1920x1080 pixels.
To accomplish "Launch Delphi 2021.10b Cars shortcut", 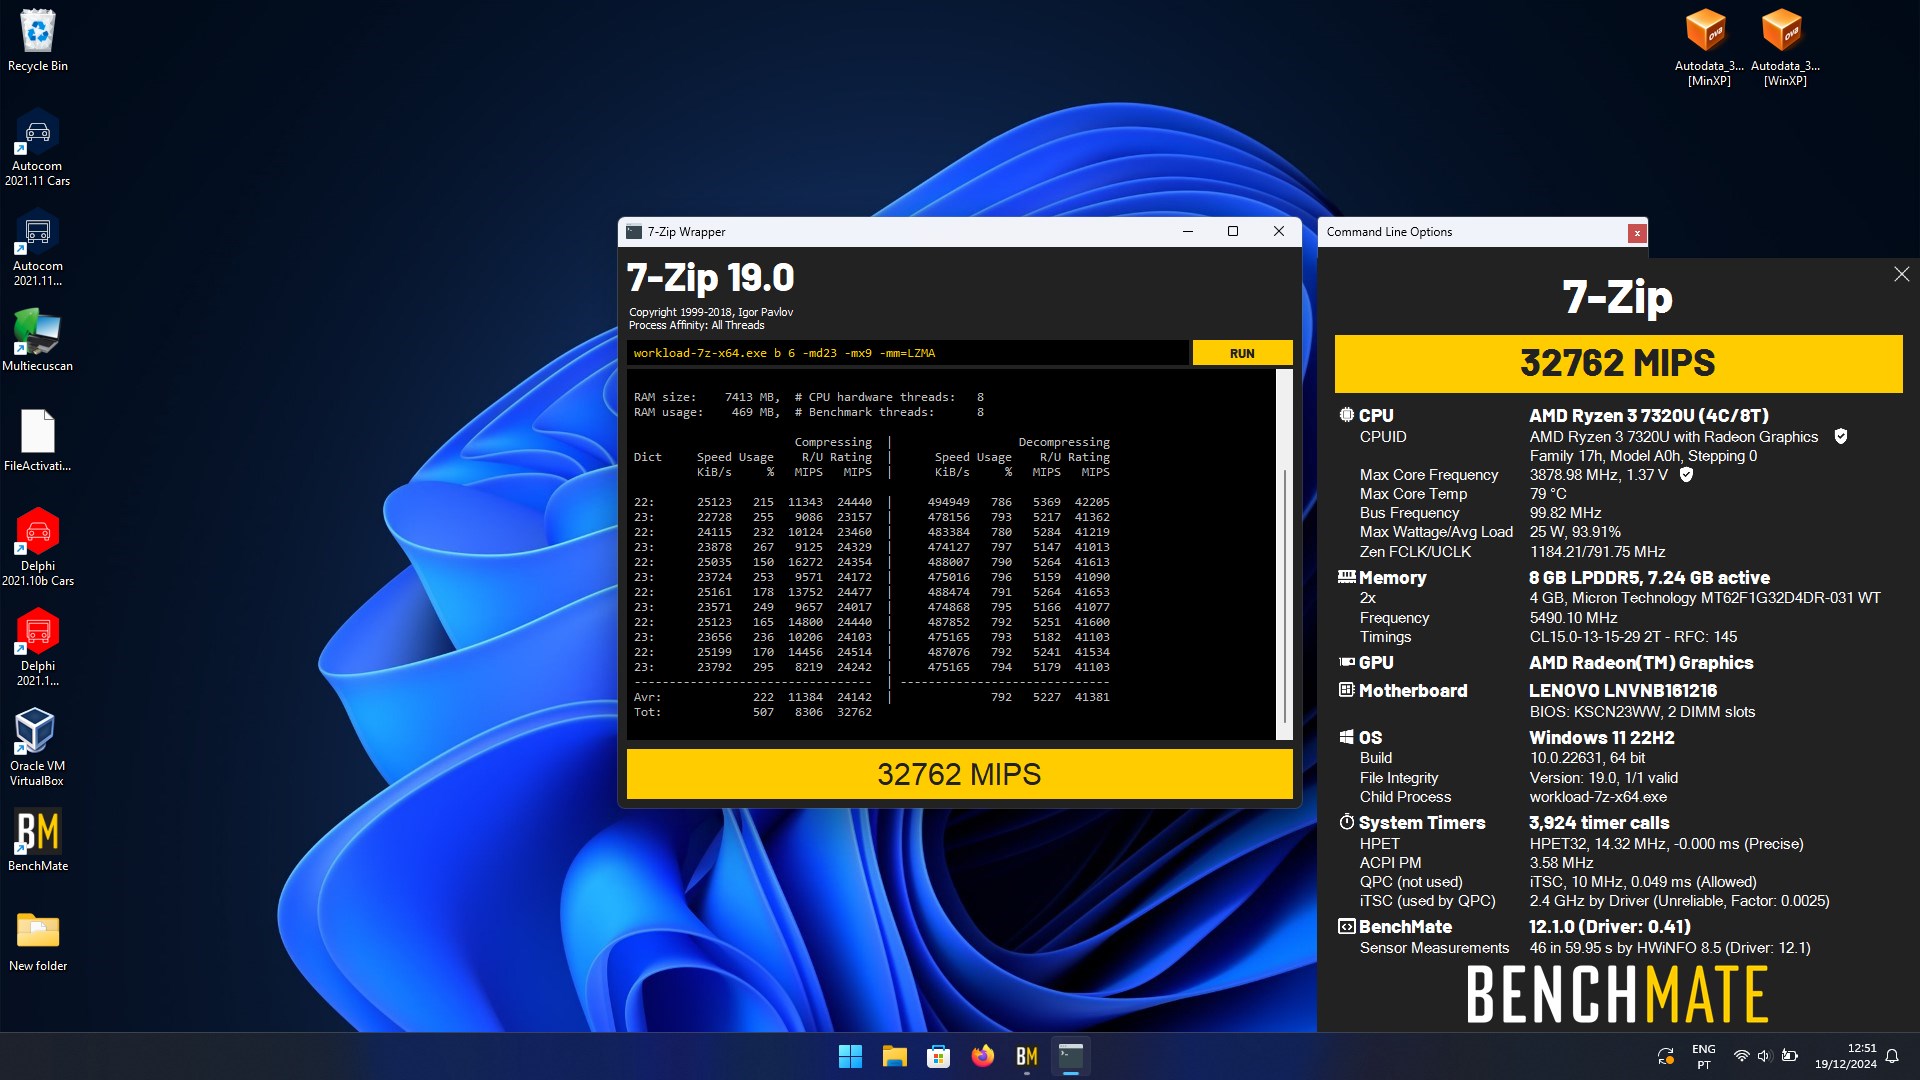I will tap(38, 548).
